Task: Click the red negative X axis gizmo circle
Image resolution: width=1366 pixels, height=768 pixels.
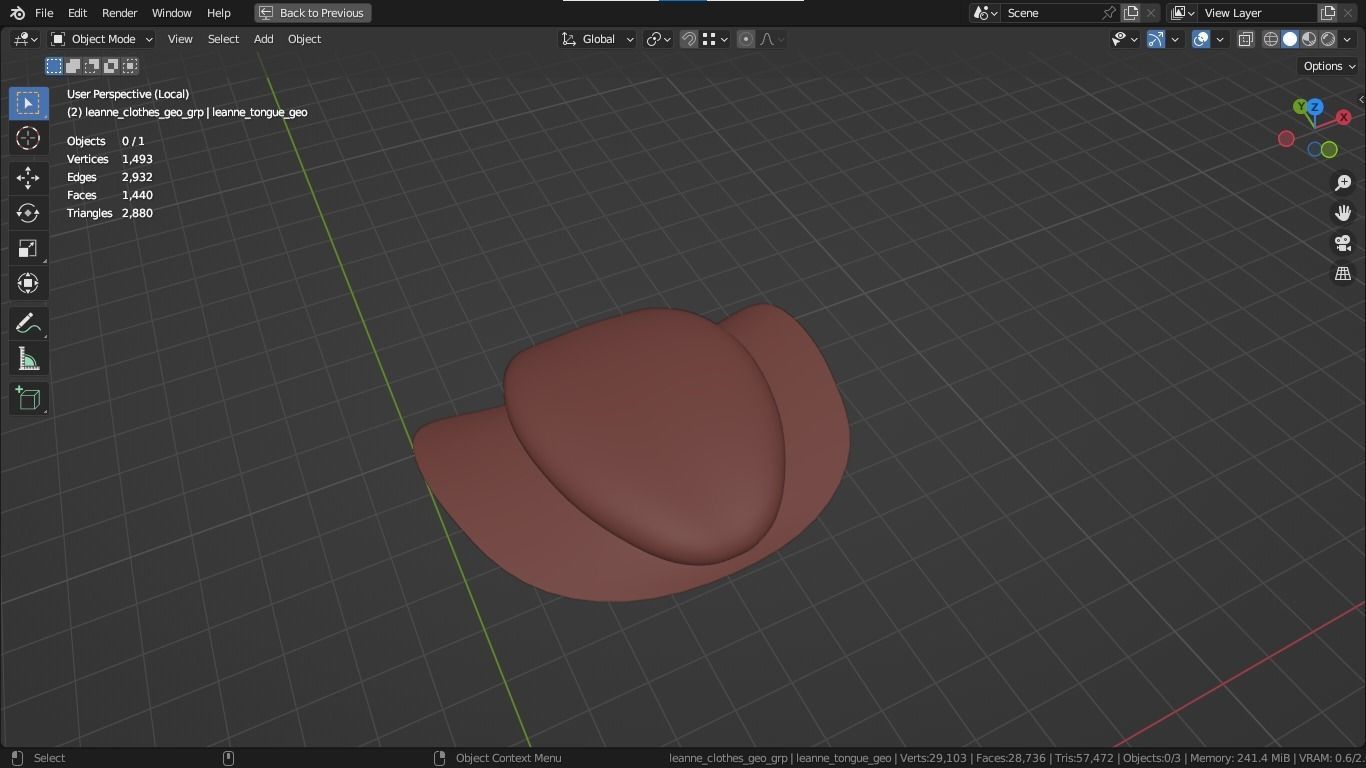Action: pyautogui.click(x=1286, y=139)
